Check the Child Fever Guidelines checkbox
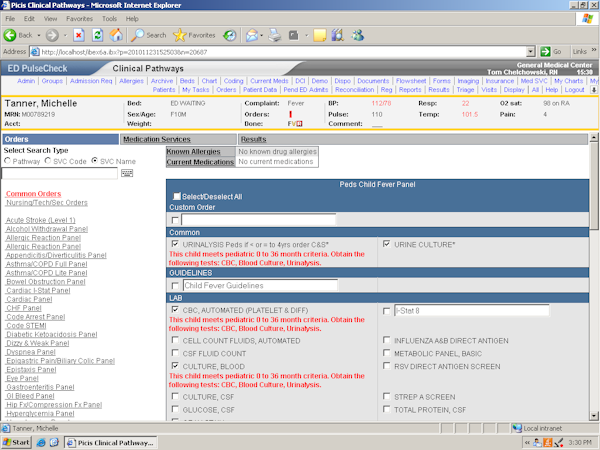Image resolution: width=600 pixels, height=450 pixels. coord(175,285)
